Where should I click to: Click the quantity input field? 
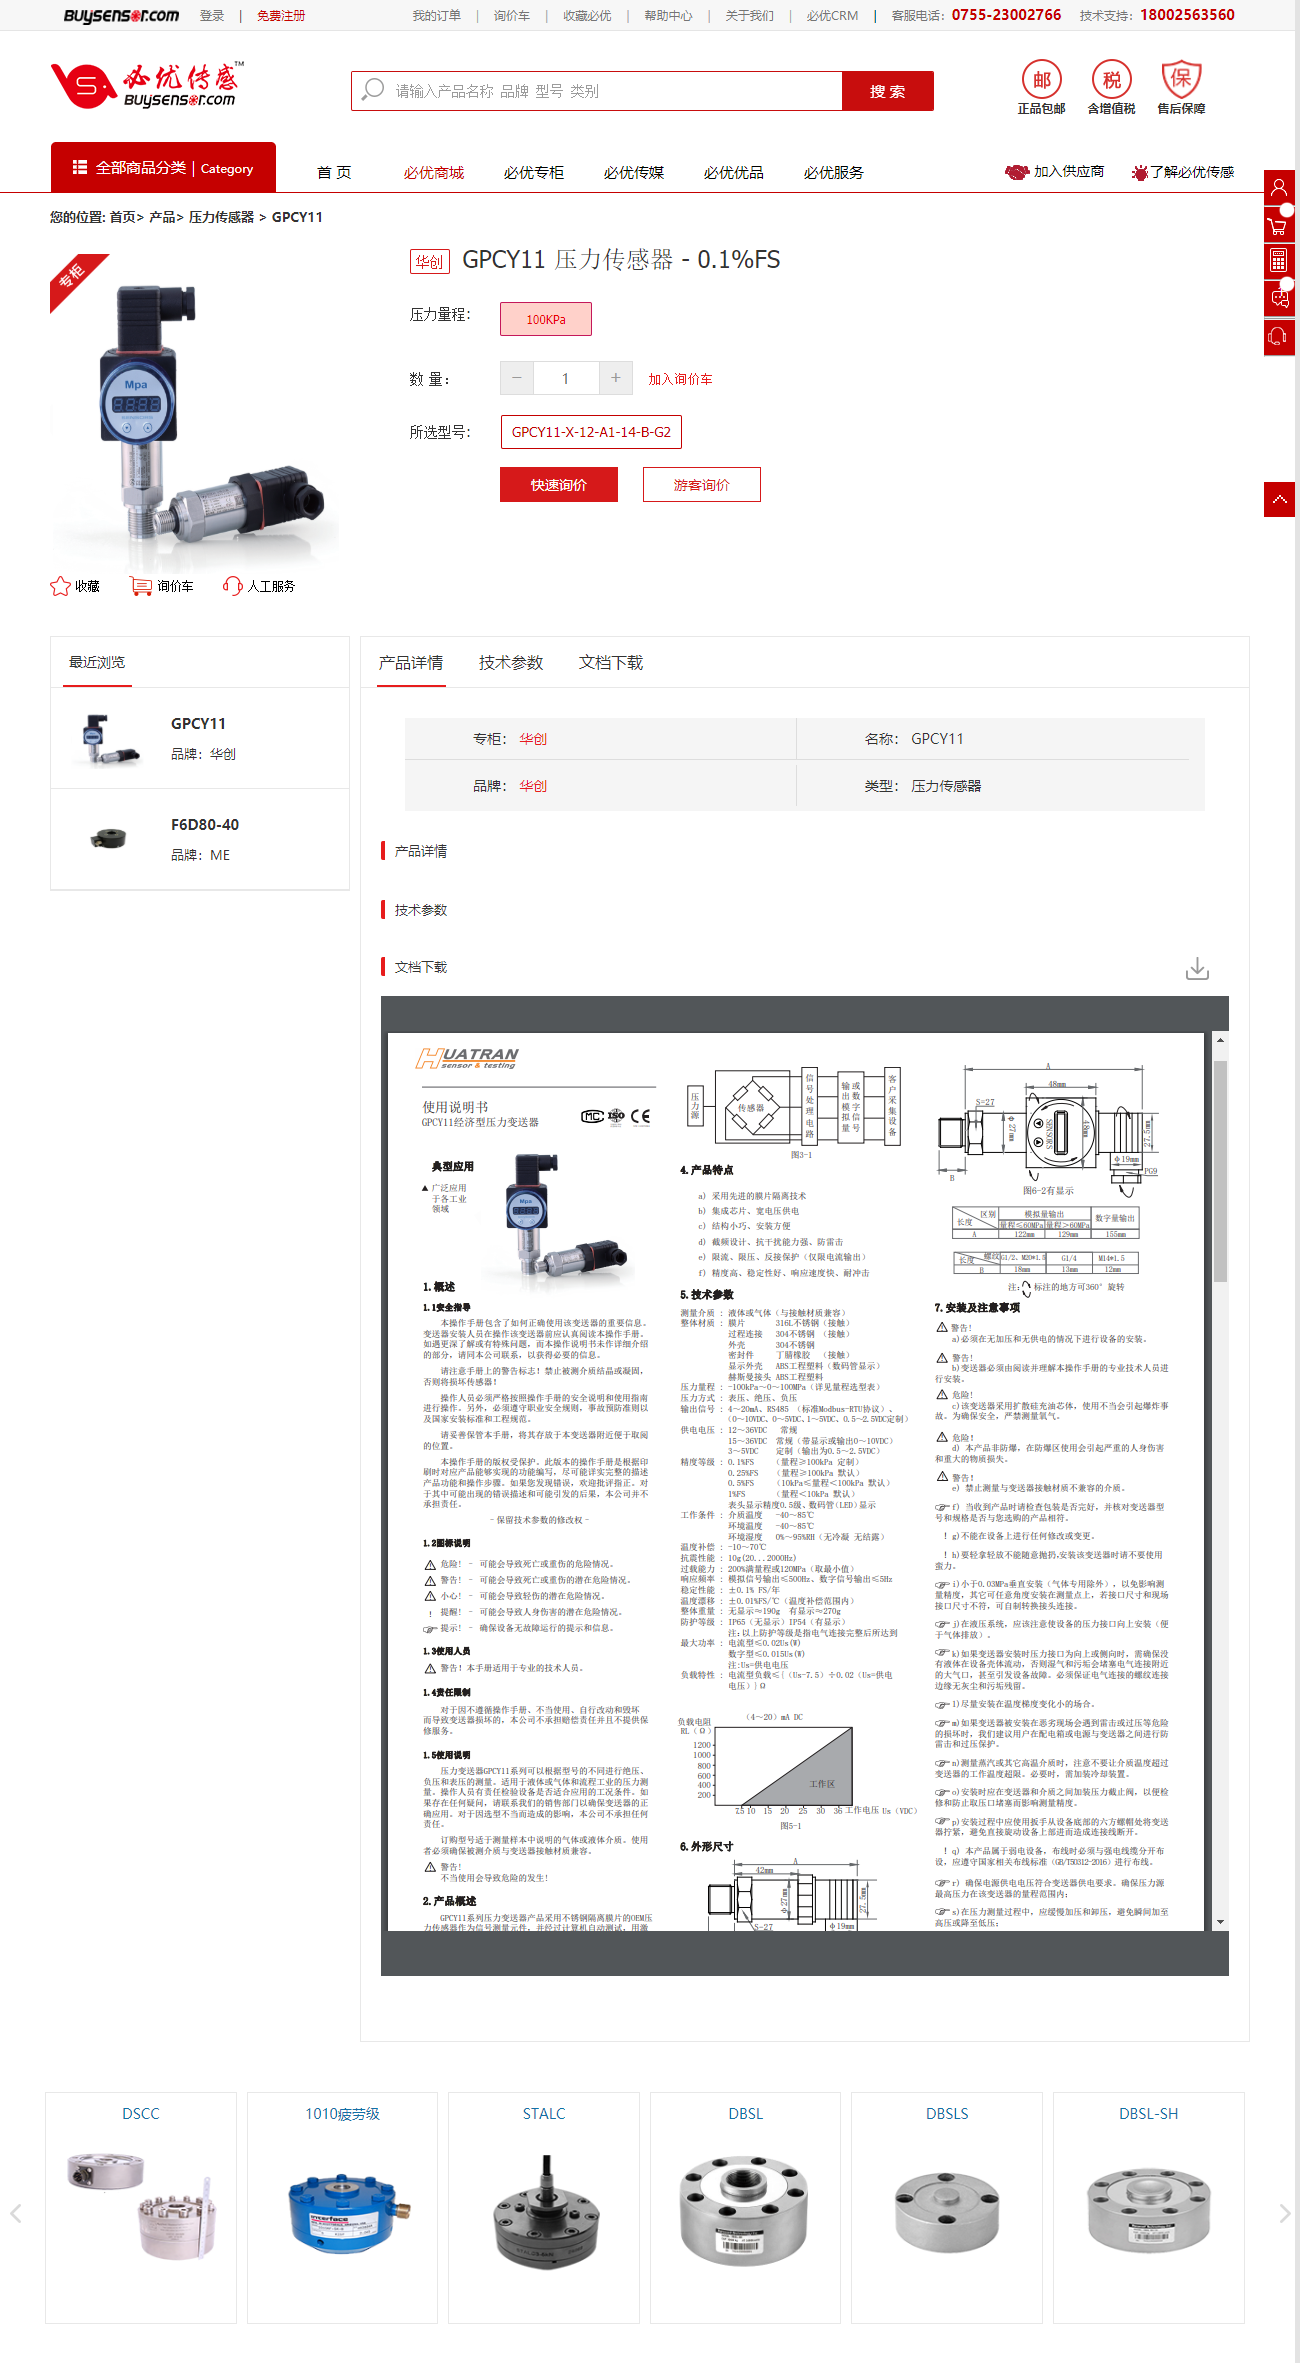566,378
